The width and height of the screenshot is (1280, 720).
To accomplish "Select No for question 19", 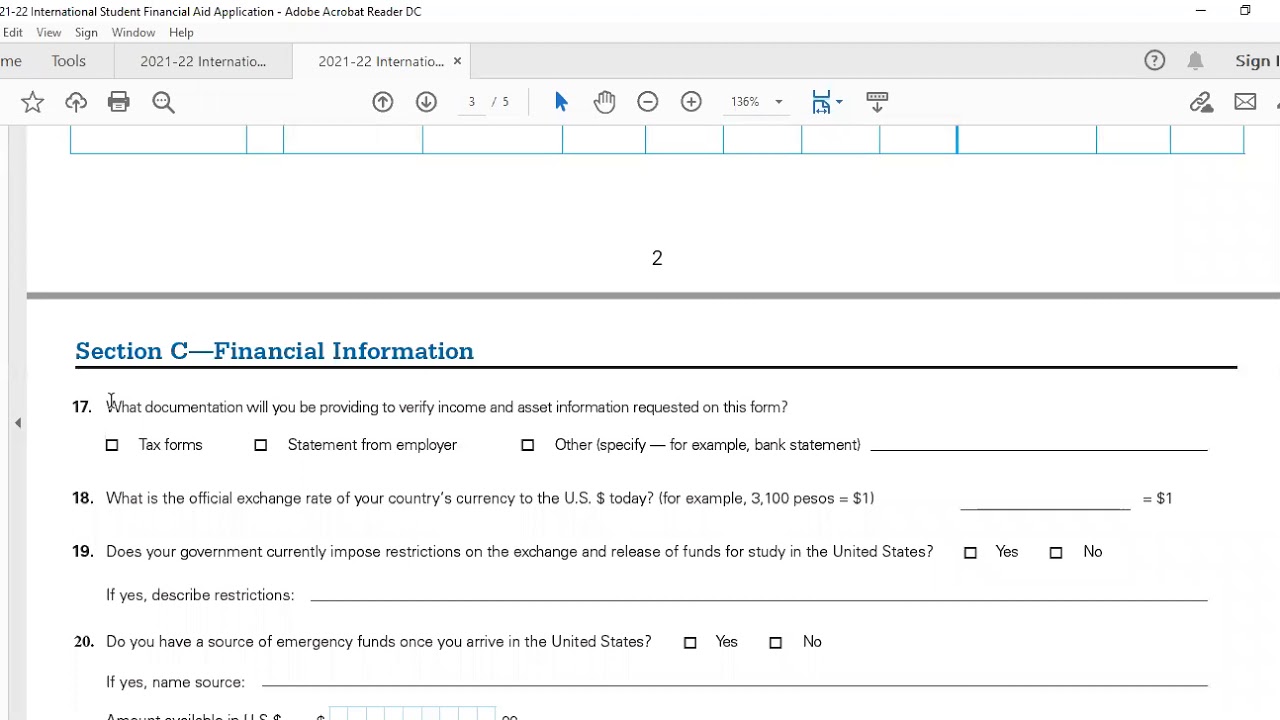I will [1056, 552].
